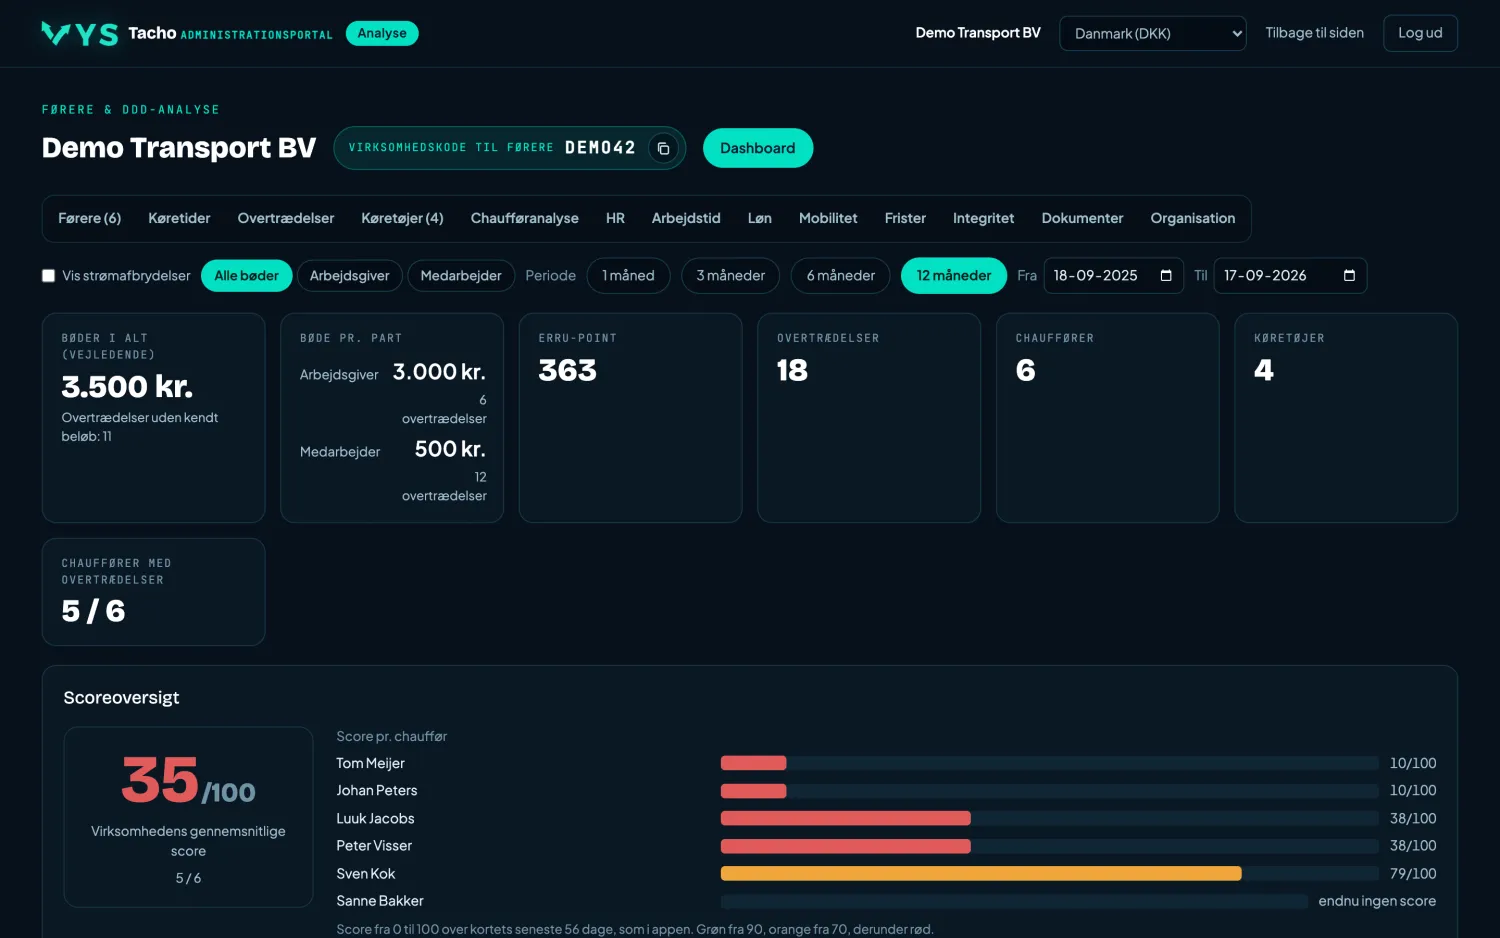This screenshot has height=938, width=1500.
Task: Open calendar picker in Fra date field
Action: point(1166,275)
